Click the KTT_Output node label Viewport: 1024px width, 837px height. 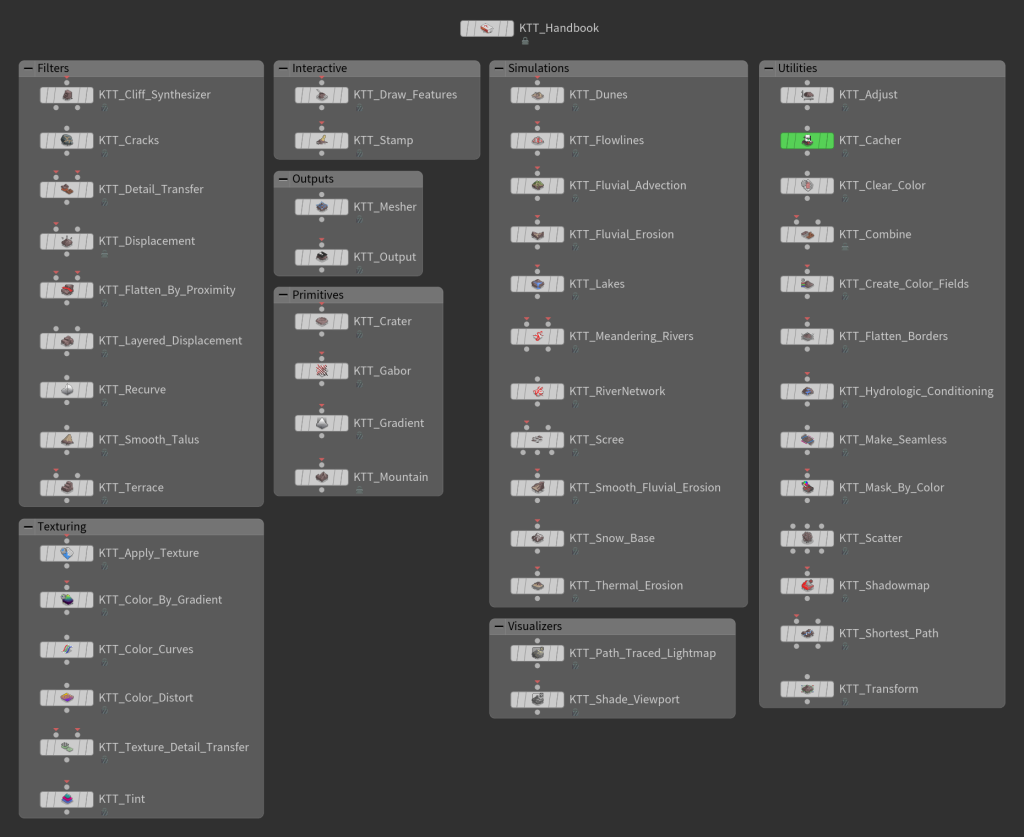click(x=384, y=257)
